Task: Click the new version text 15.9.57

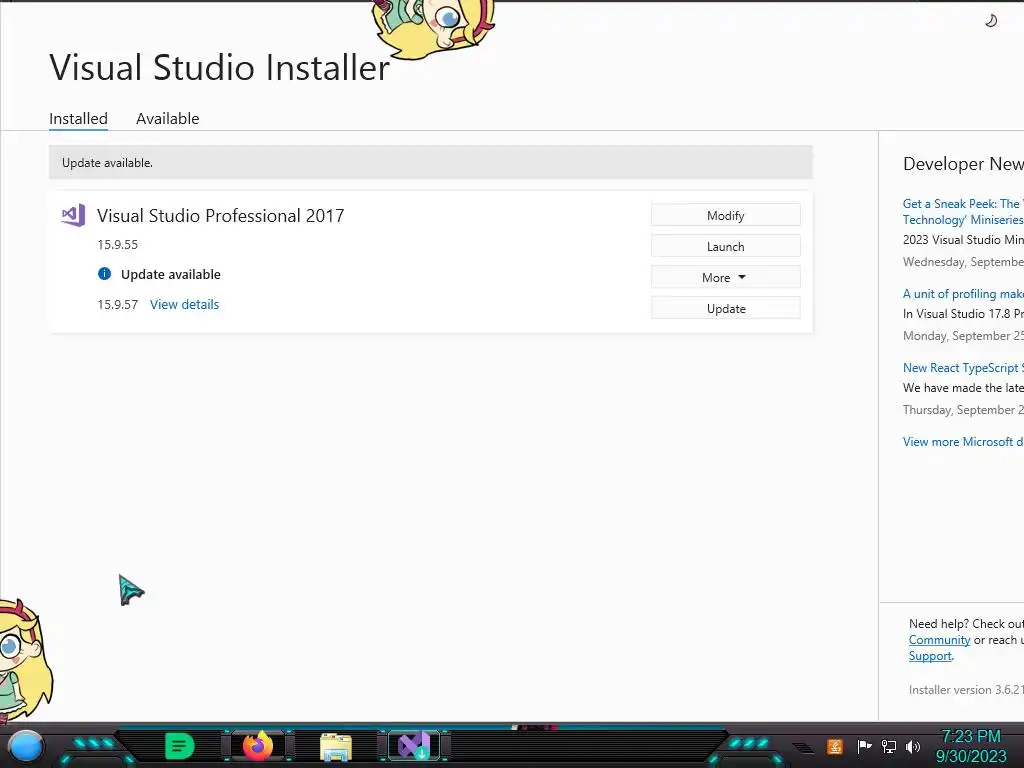Action: coord(118,304)
